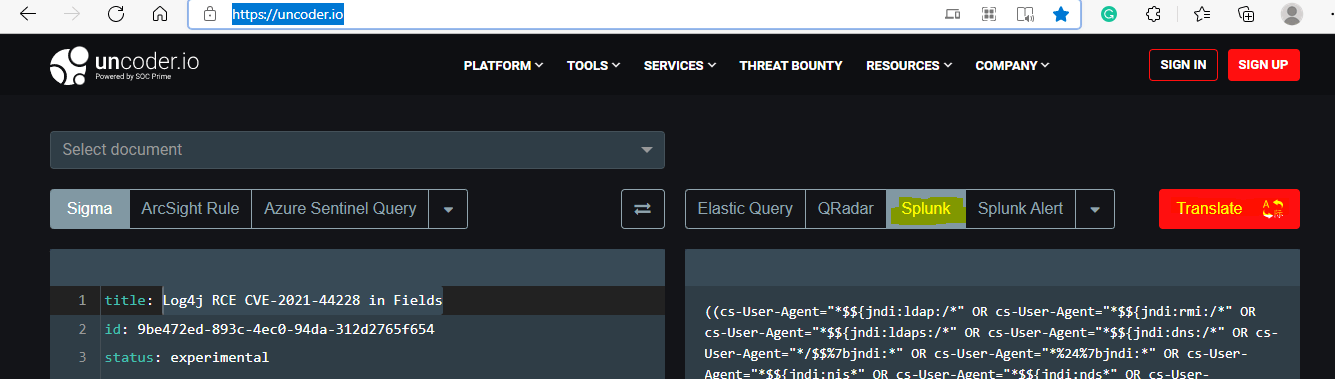Go back to the previous page
1335x379 pixels.
[28, 15]
